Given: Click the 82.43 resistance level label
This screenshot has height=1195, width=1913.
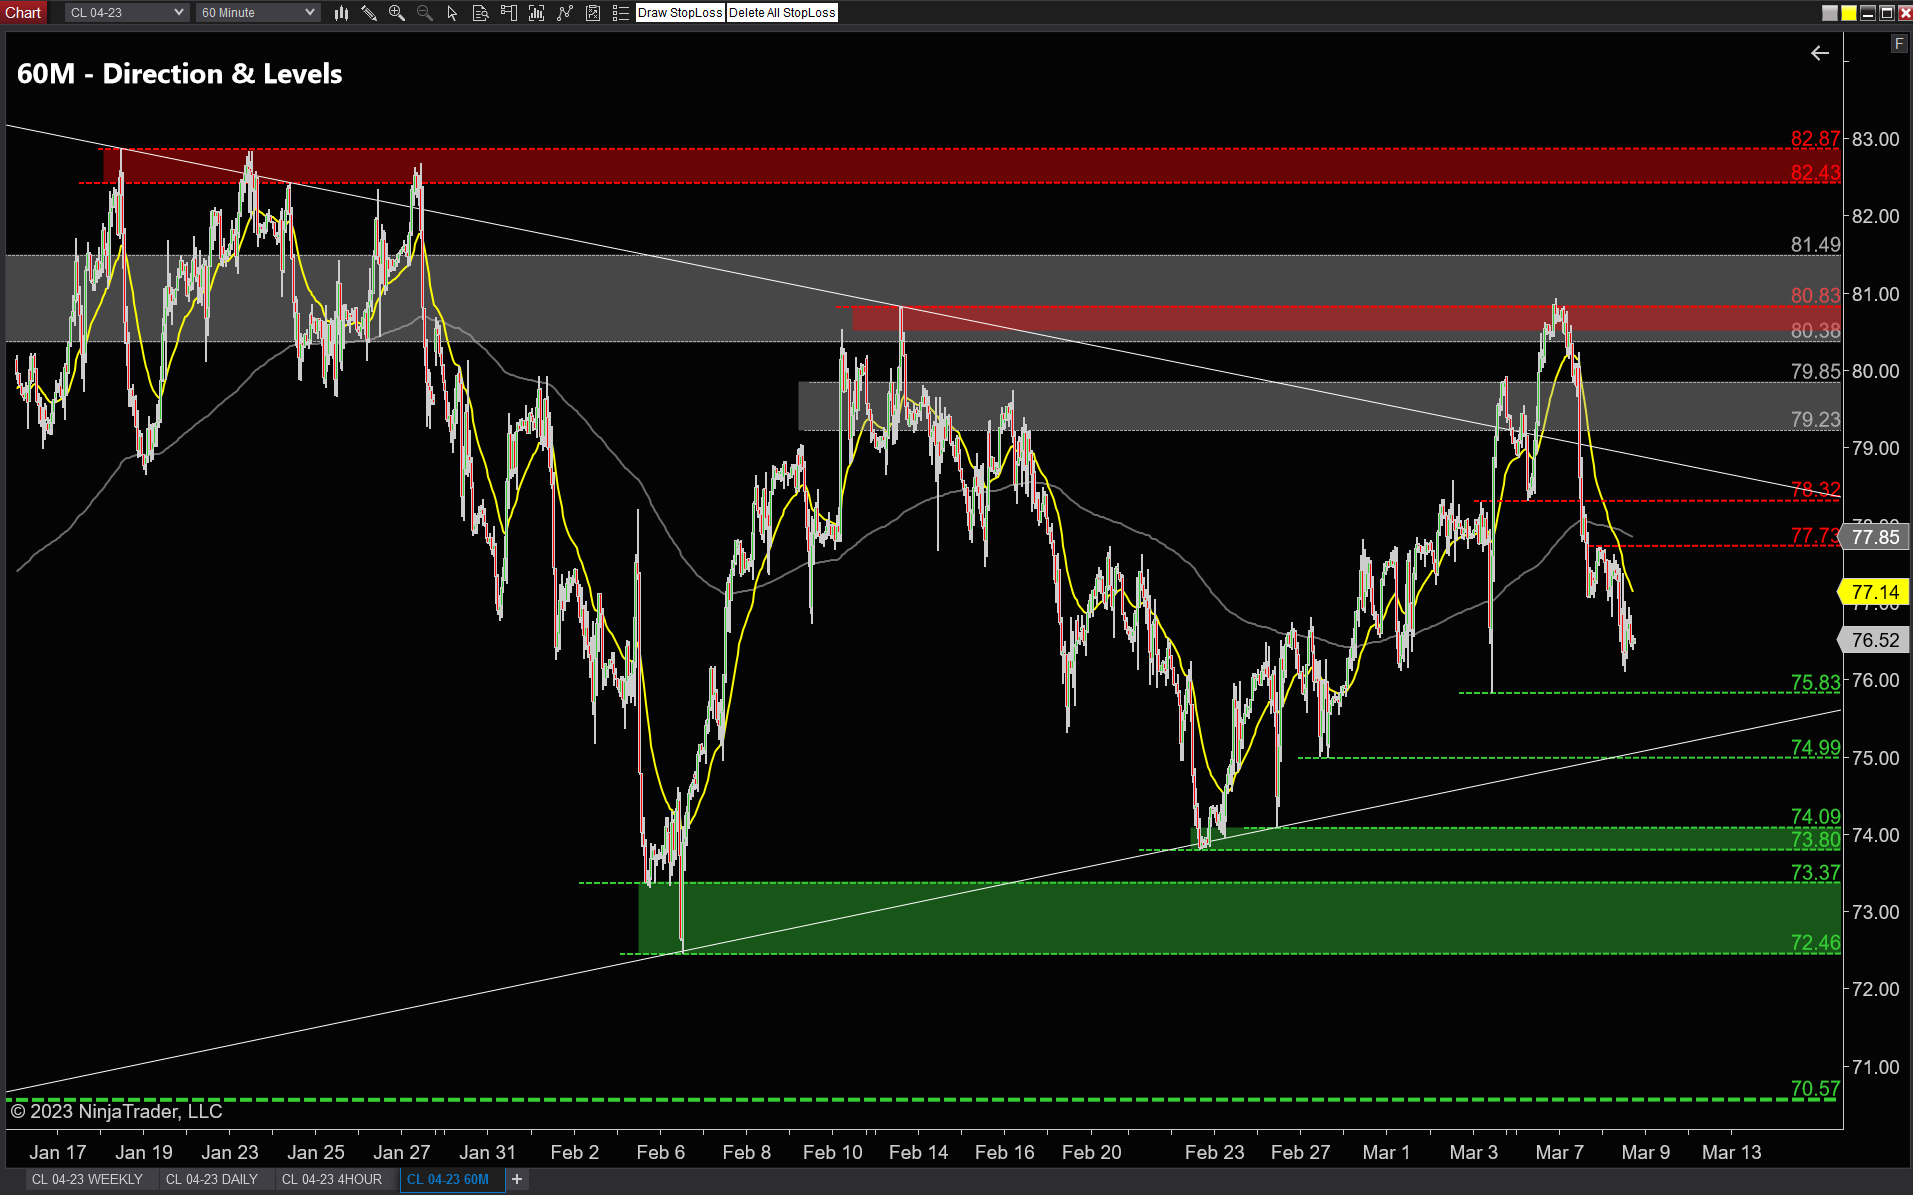Looking at the screenshot, I should [1815, 172].
